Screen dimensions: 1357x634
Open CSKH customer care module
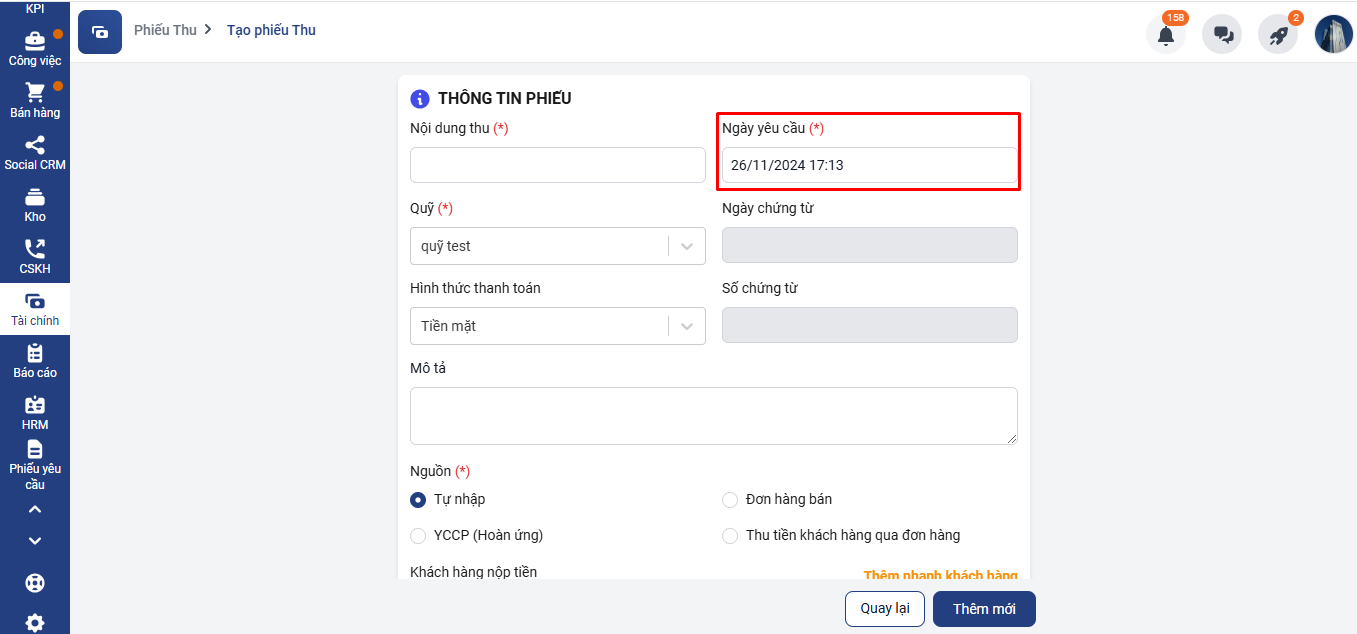(x=35, y=257)
